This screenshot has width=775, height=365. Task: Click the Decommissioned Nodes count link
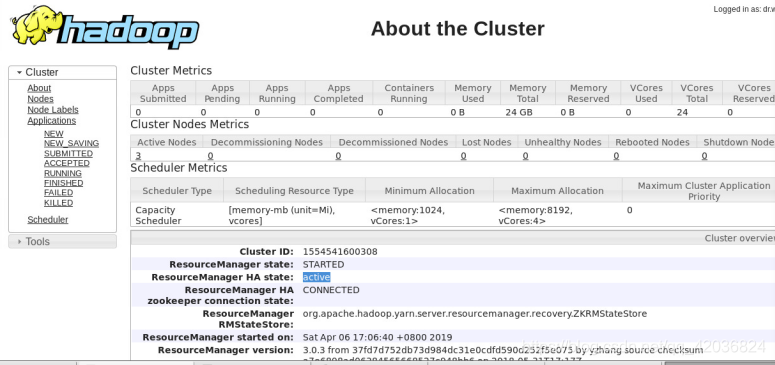pos(338,156)
